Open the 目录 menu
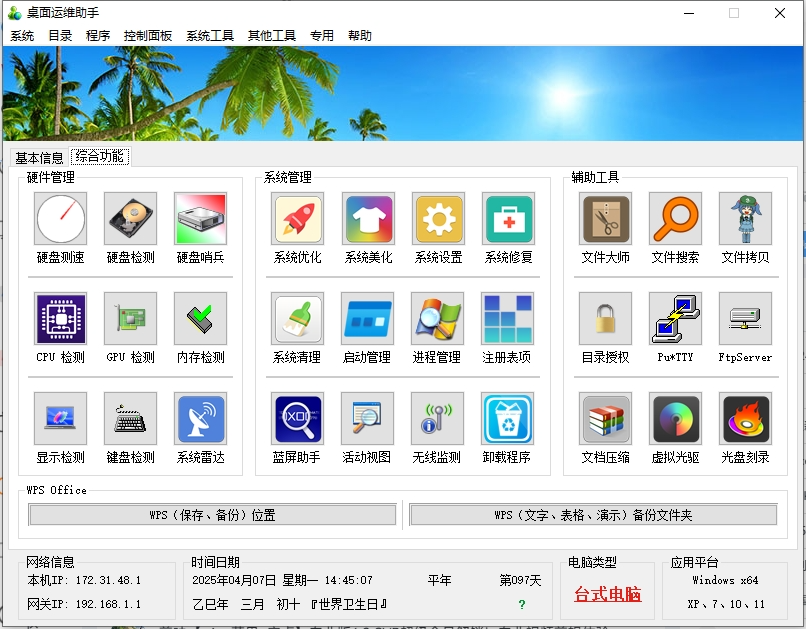The height and width of the screenshot is (629, 806). point(60,35)
